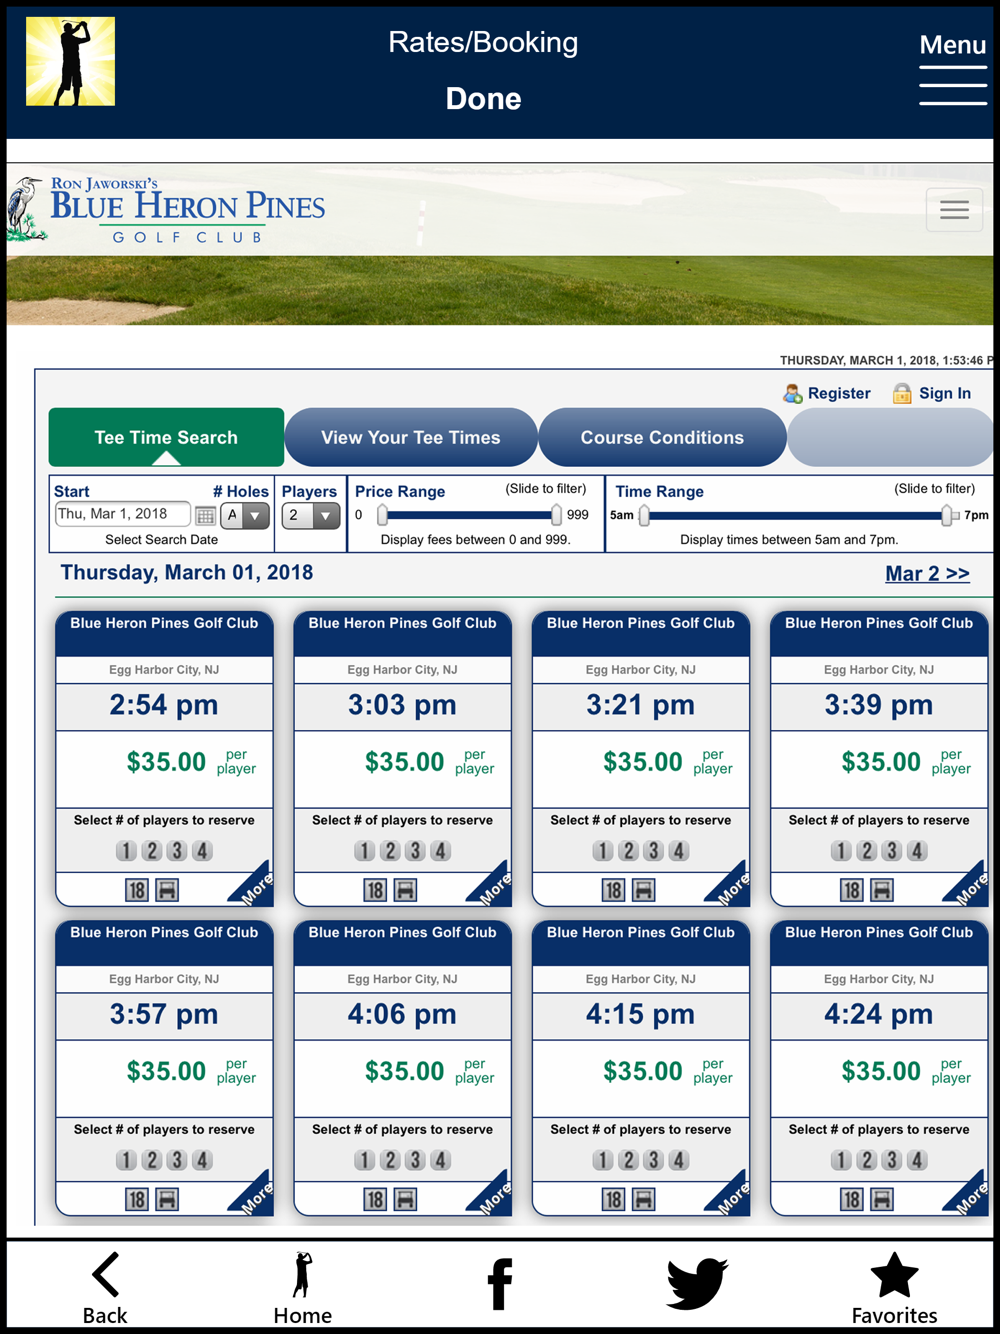Click cart icon on 2:54 pm card
Image resolution: width=1000 pixels, height=1334 pixels.
(x=167, y=890)
